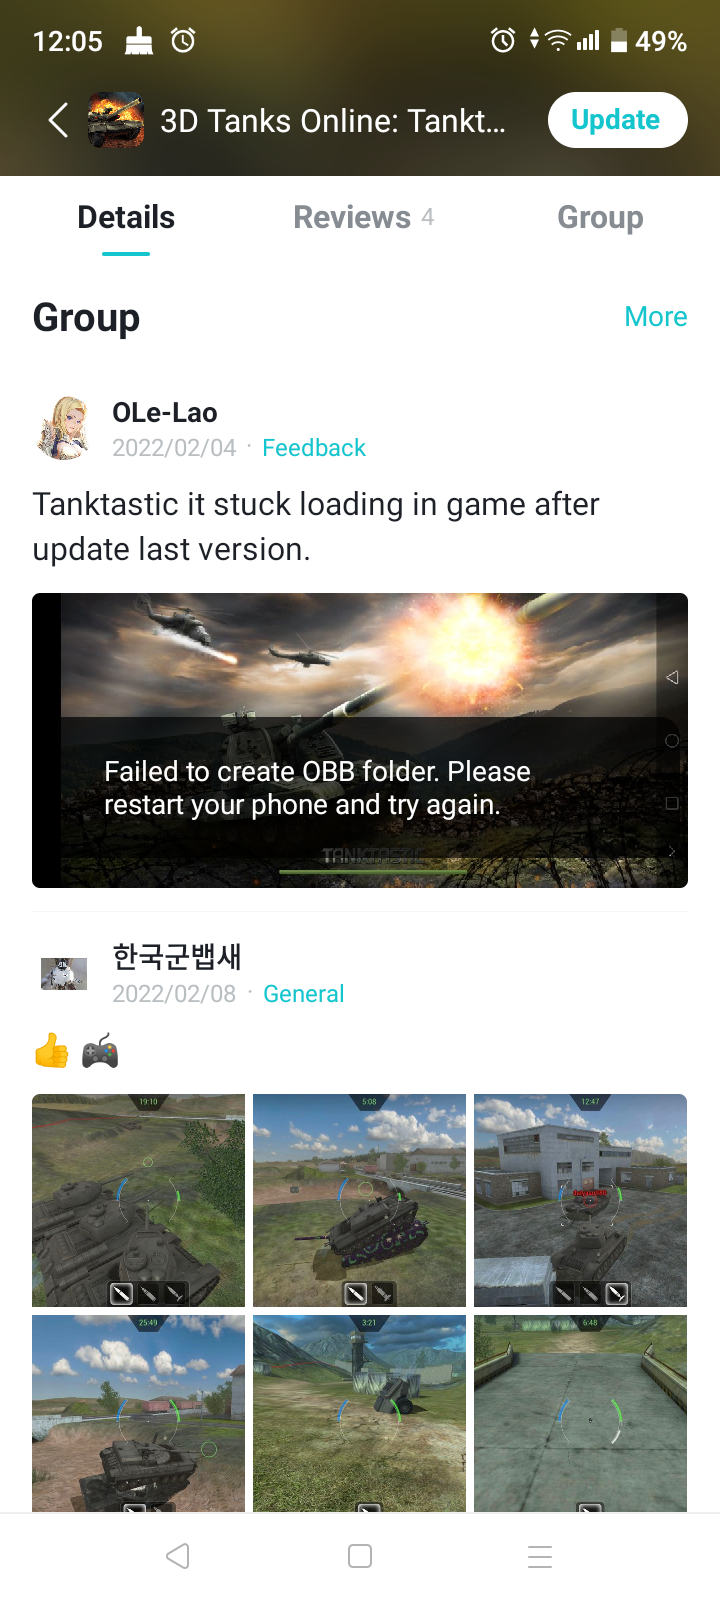The image size is (720, 1600).
Task: Tap Android recent apps menu icon
Action: click(540, 1556)
